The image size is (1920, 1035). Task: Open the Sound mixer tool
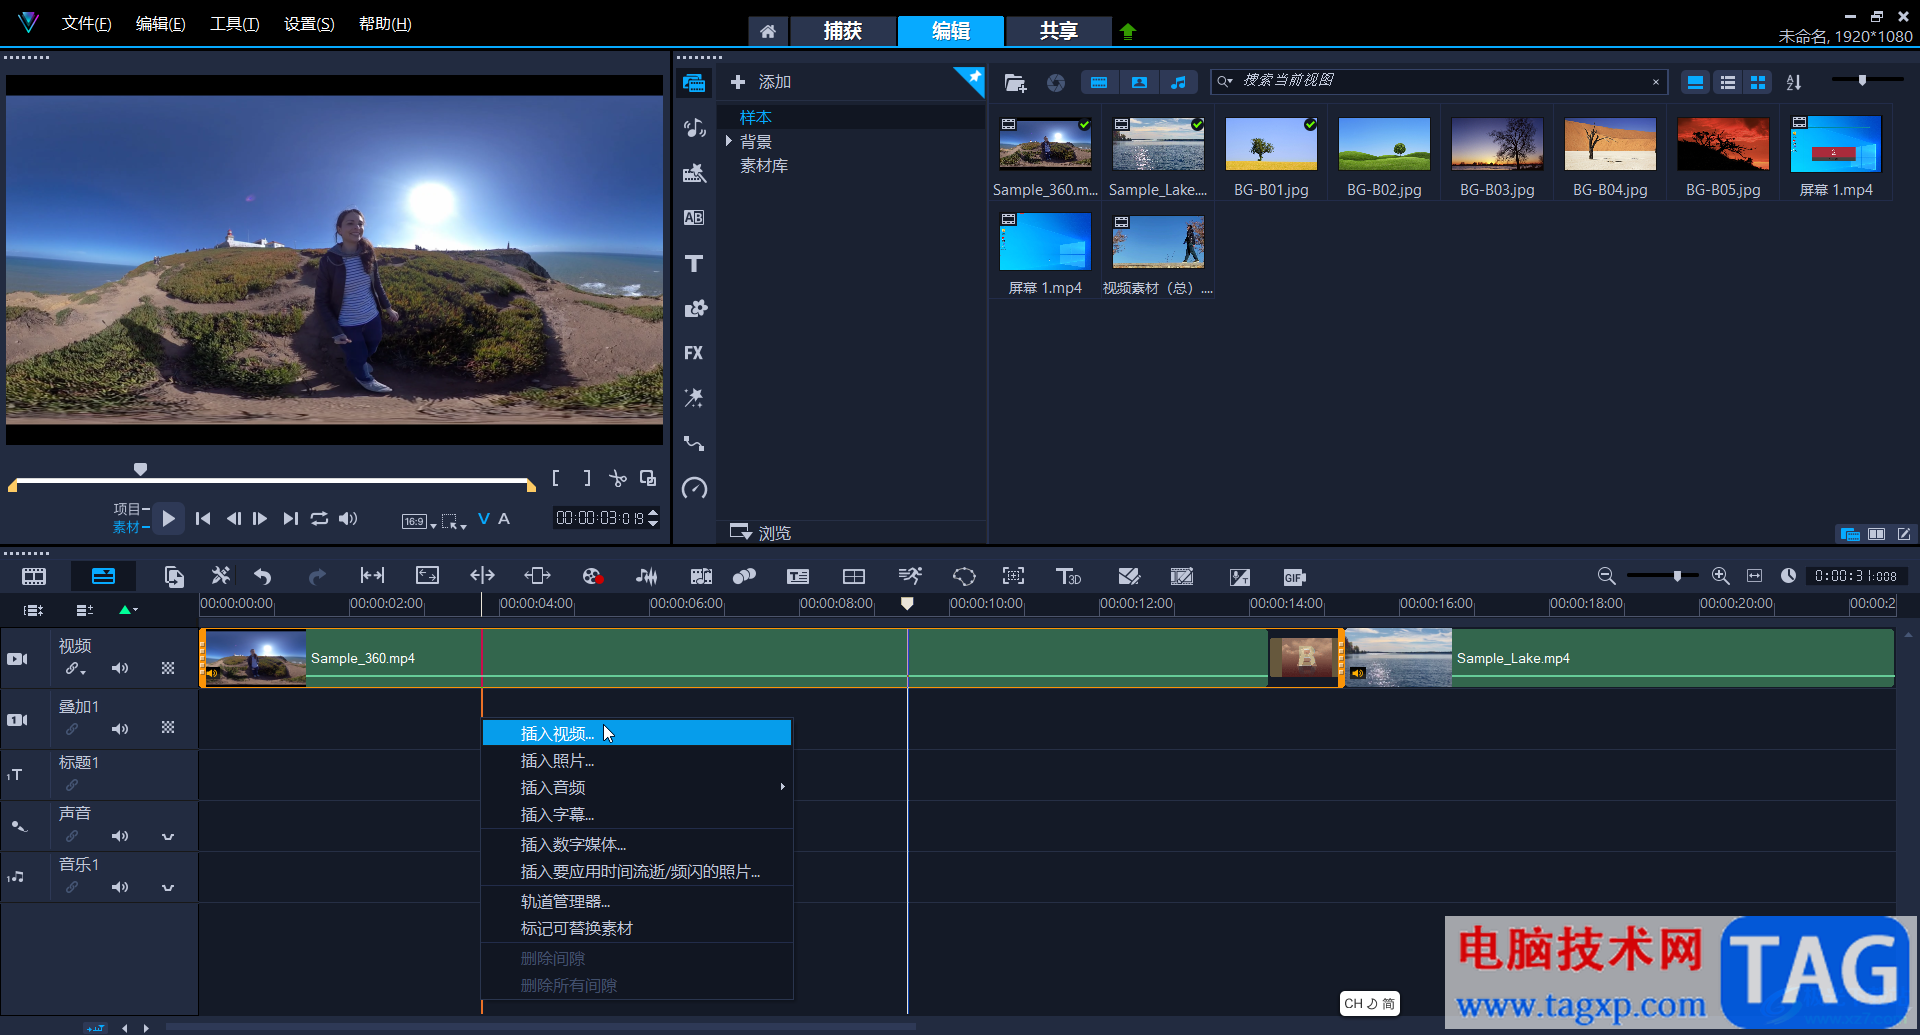point(647,576)
